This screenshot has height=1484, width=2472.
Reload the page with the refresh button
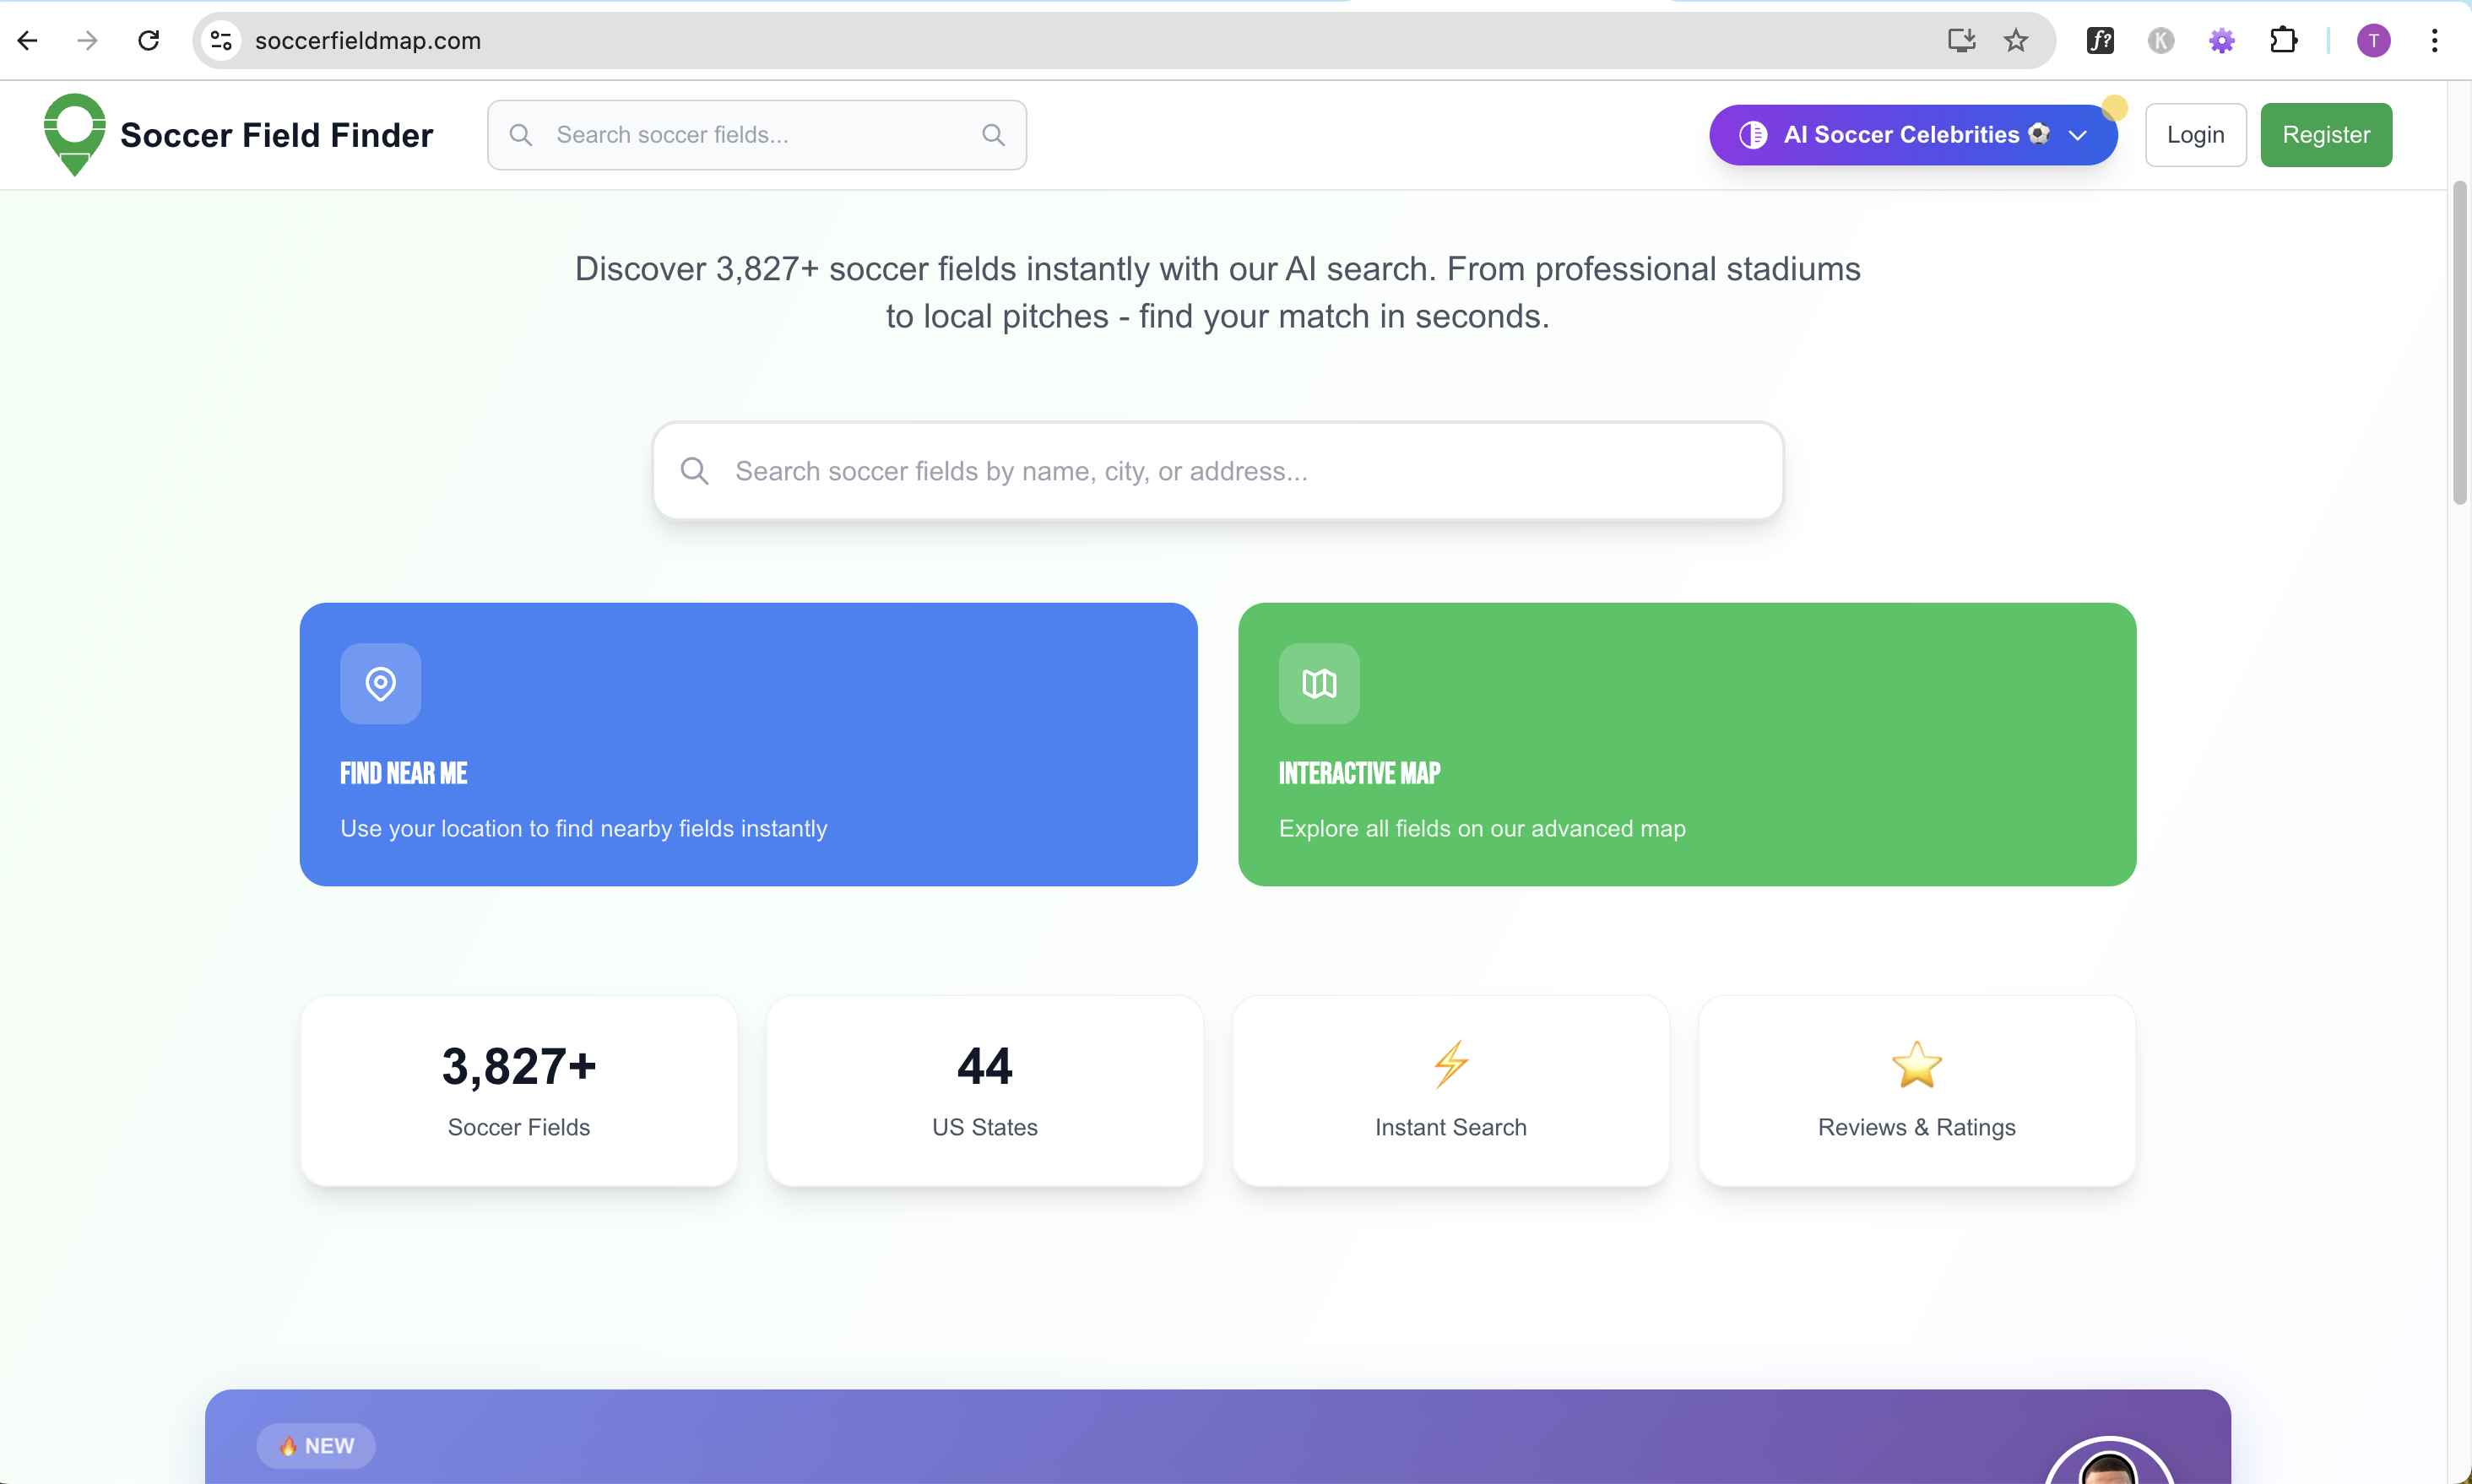(x=149, y=40)
